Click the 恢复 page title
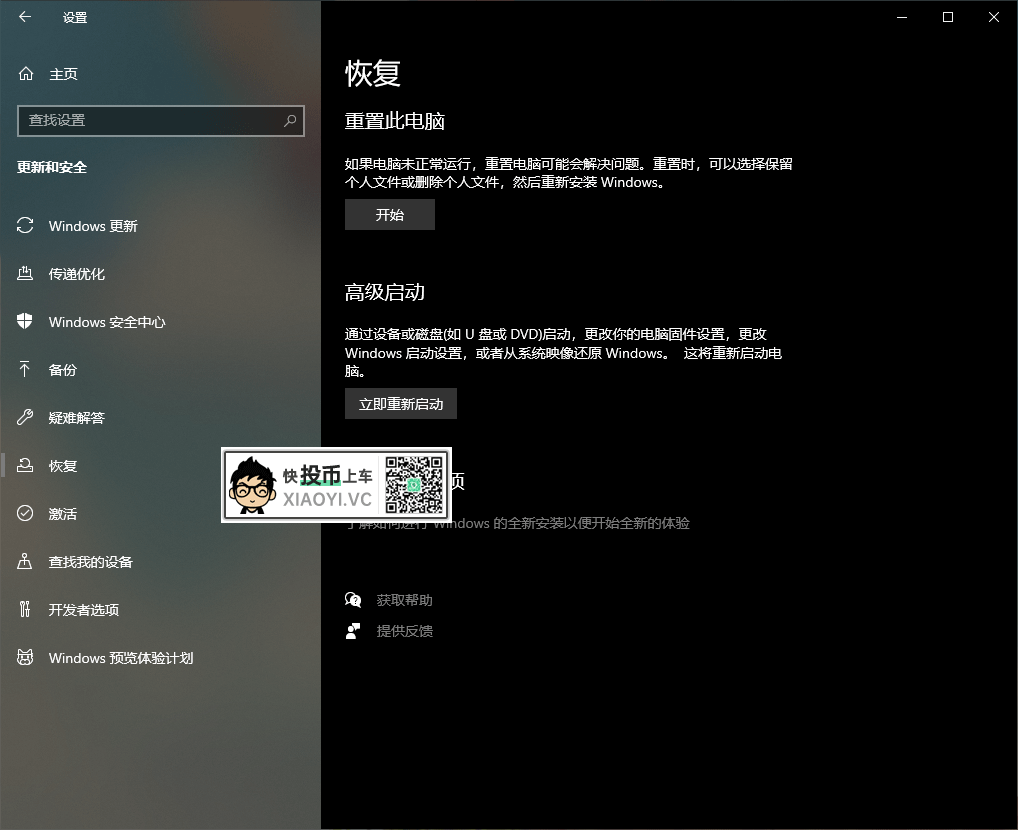 tap(373, 73)
